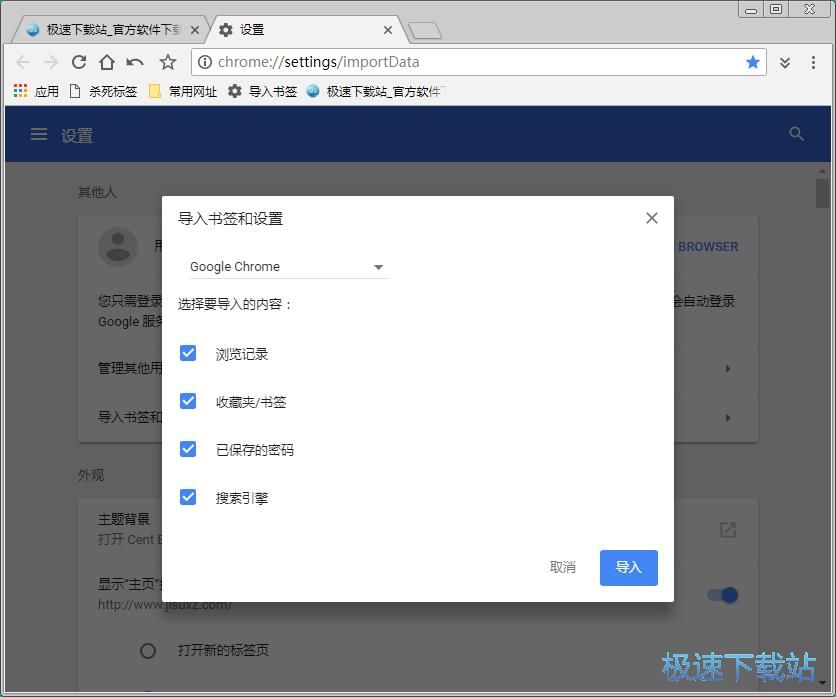
Task: Click the blue star inside the address bar
Action: click(752, 62)
